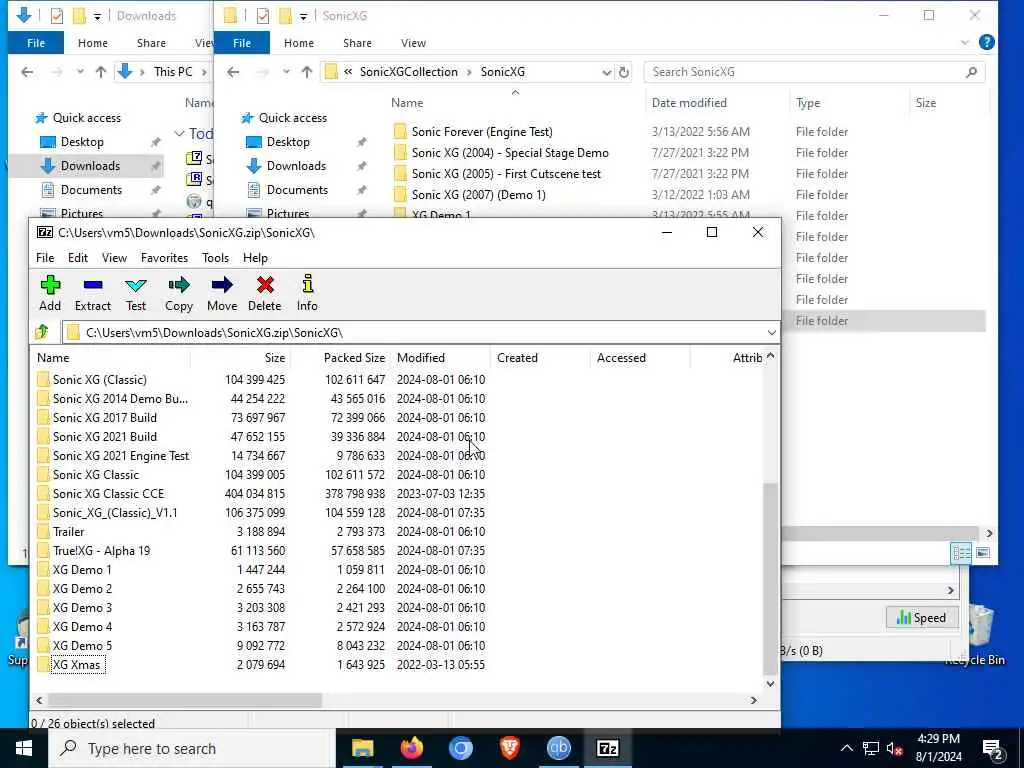This screenshot has width=1024, height=768.
Task: Sort 7-Zip list by Name column
Action: click(x=111, y=358)
